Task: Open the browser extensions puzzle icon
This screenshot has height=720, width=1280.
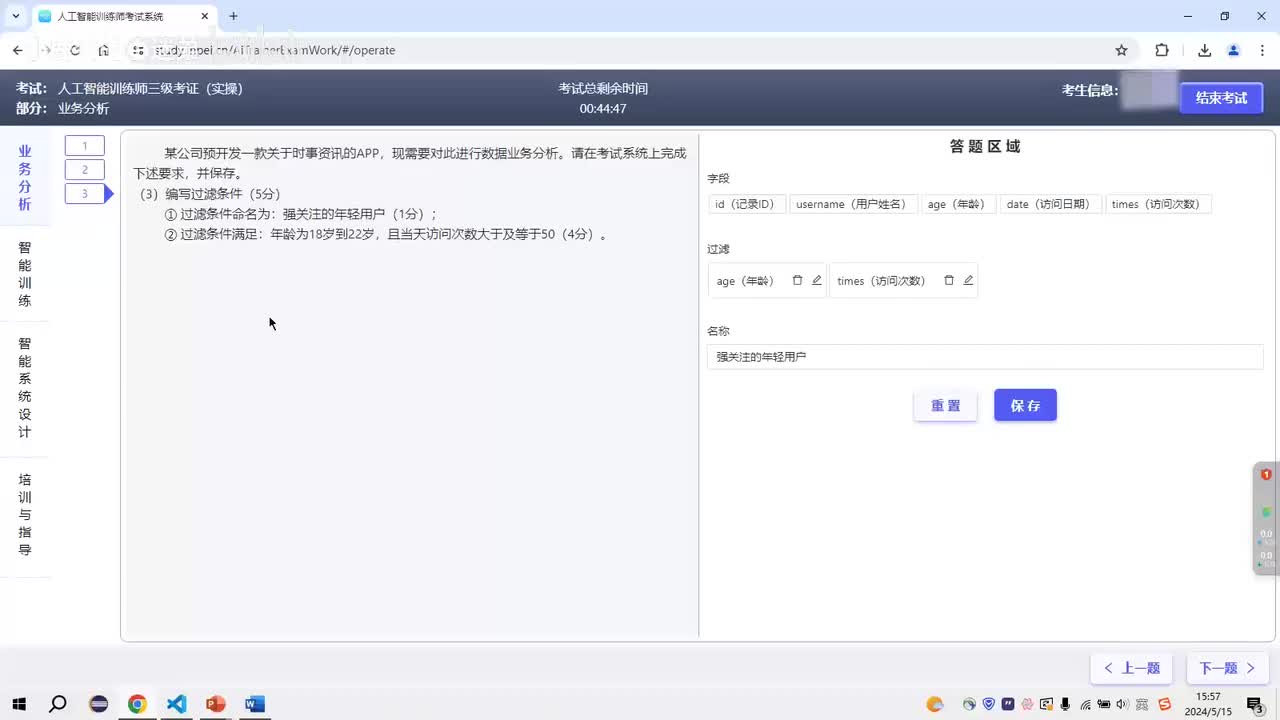Action: click(x=1162, y=50)
